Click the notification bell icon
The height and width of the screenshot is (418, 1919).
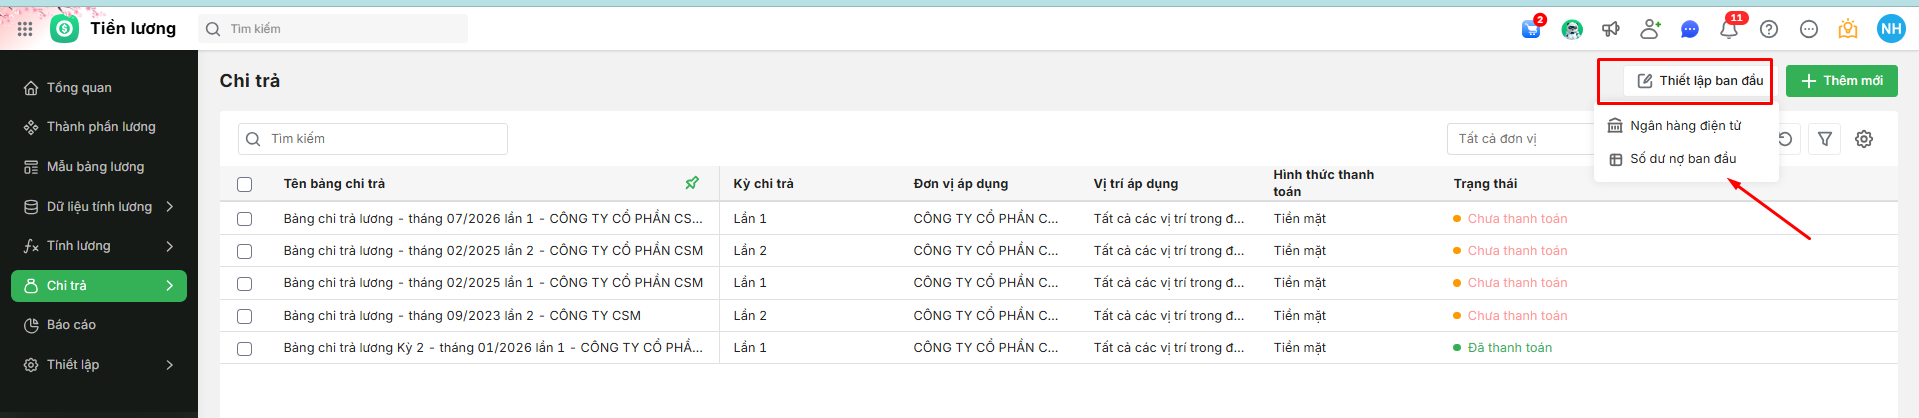click(1728, 29)
